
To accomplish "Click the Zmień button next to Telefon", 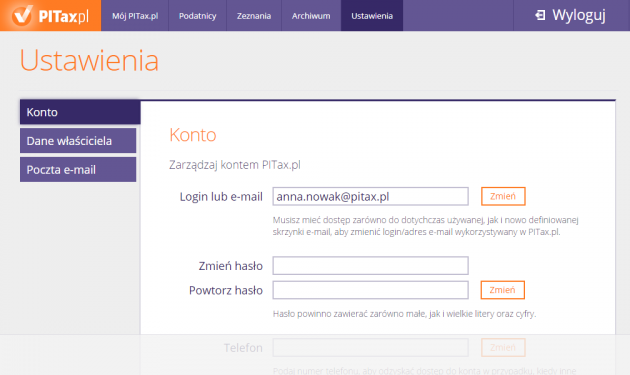I will (x=503, y=347).
